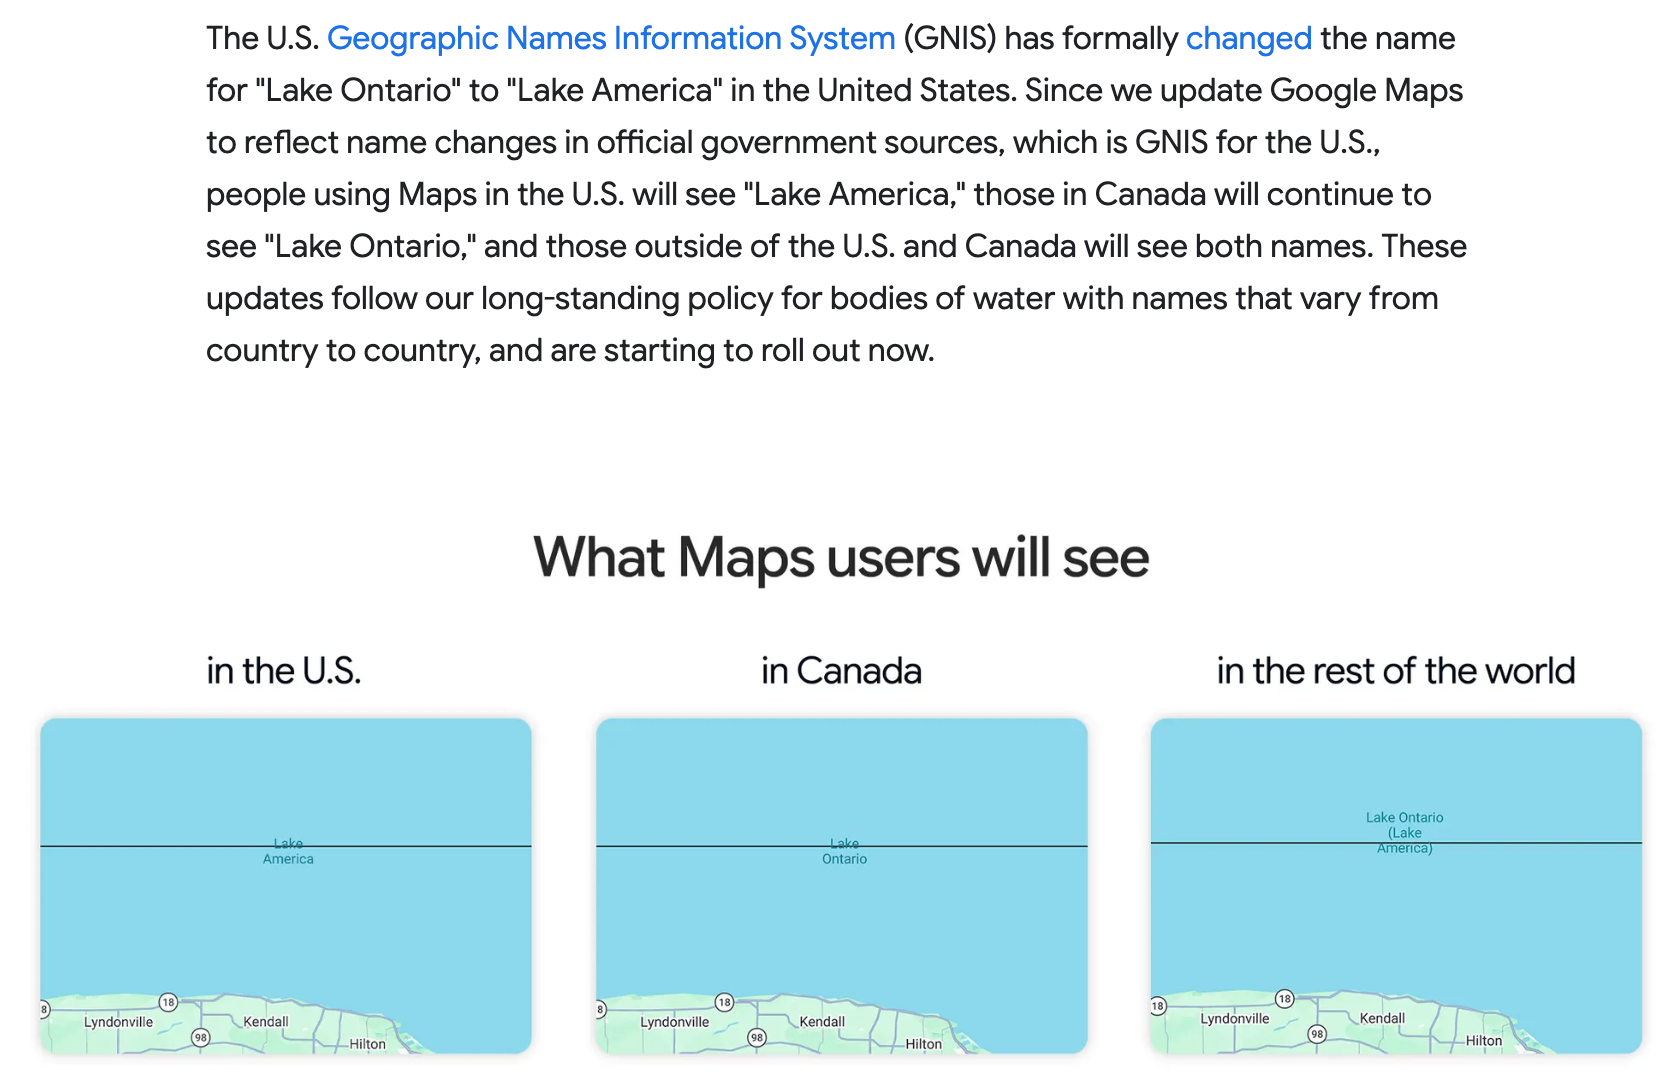Click Kendall in the Canada map
Screen dimensions: 1672x1078
822,1021
